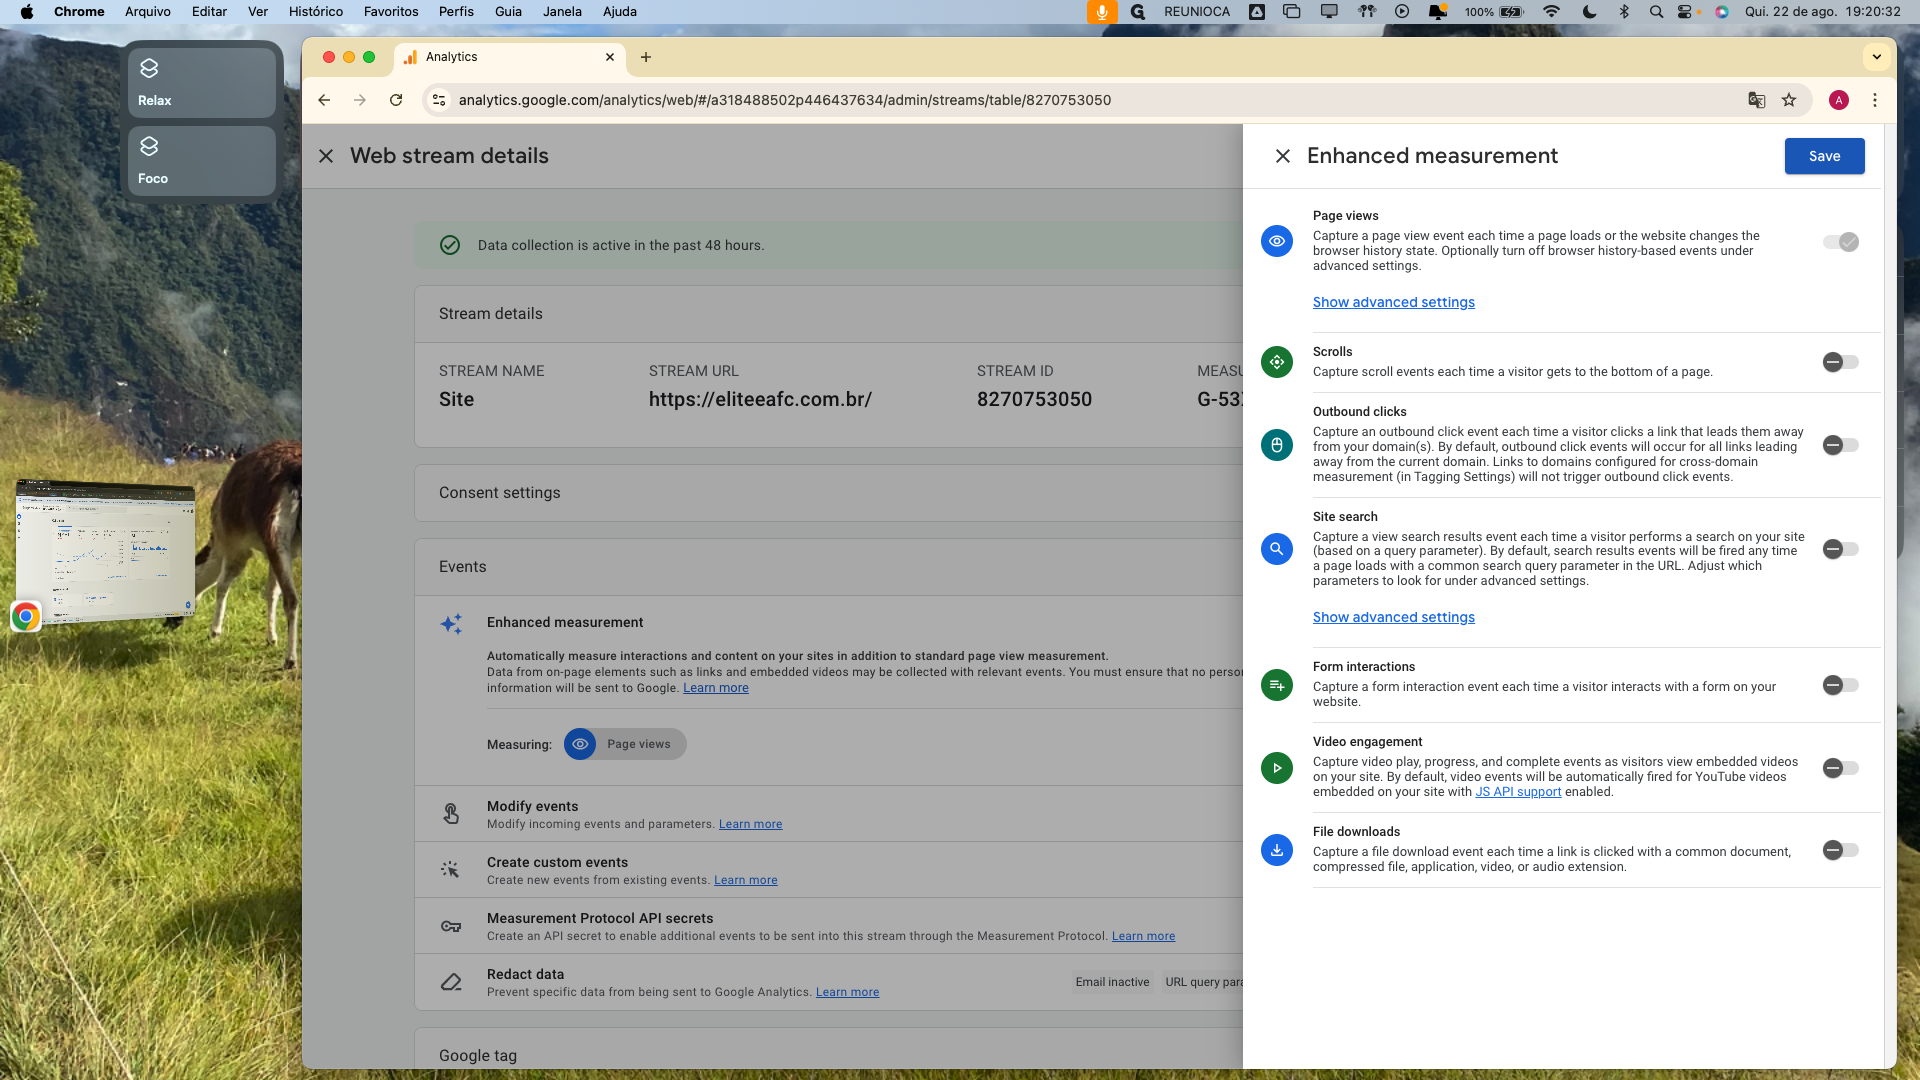Screen dimensions: 1920x1080
Task: Click the Measurement Protocol key icon
Action: 451,926
